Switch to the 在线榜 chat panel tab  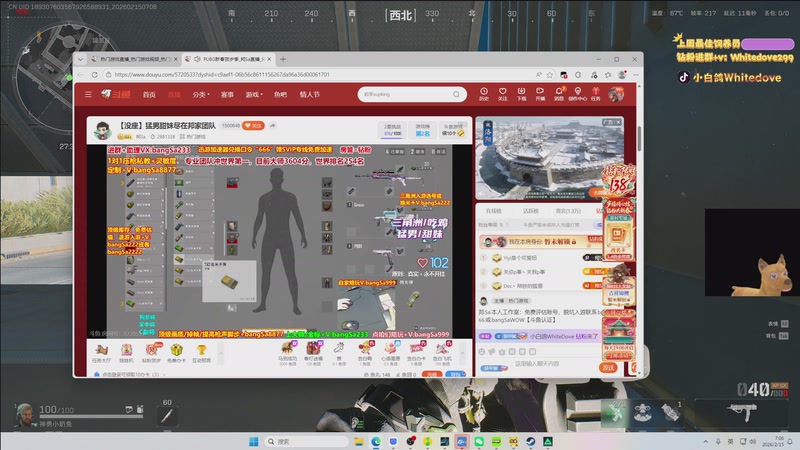pyautogui.click(x=493, y=211)
